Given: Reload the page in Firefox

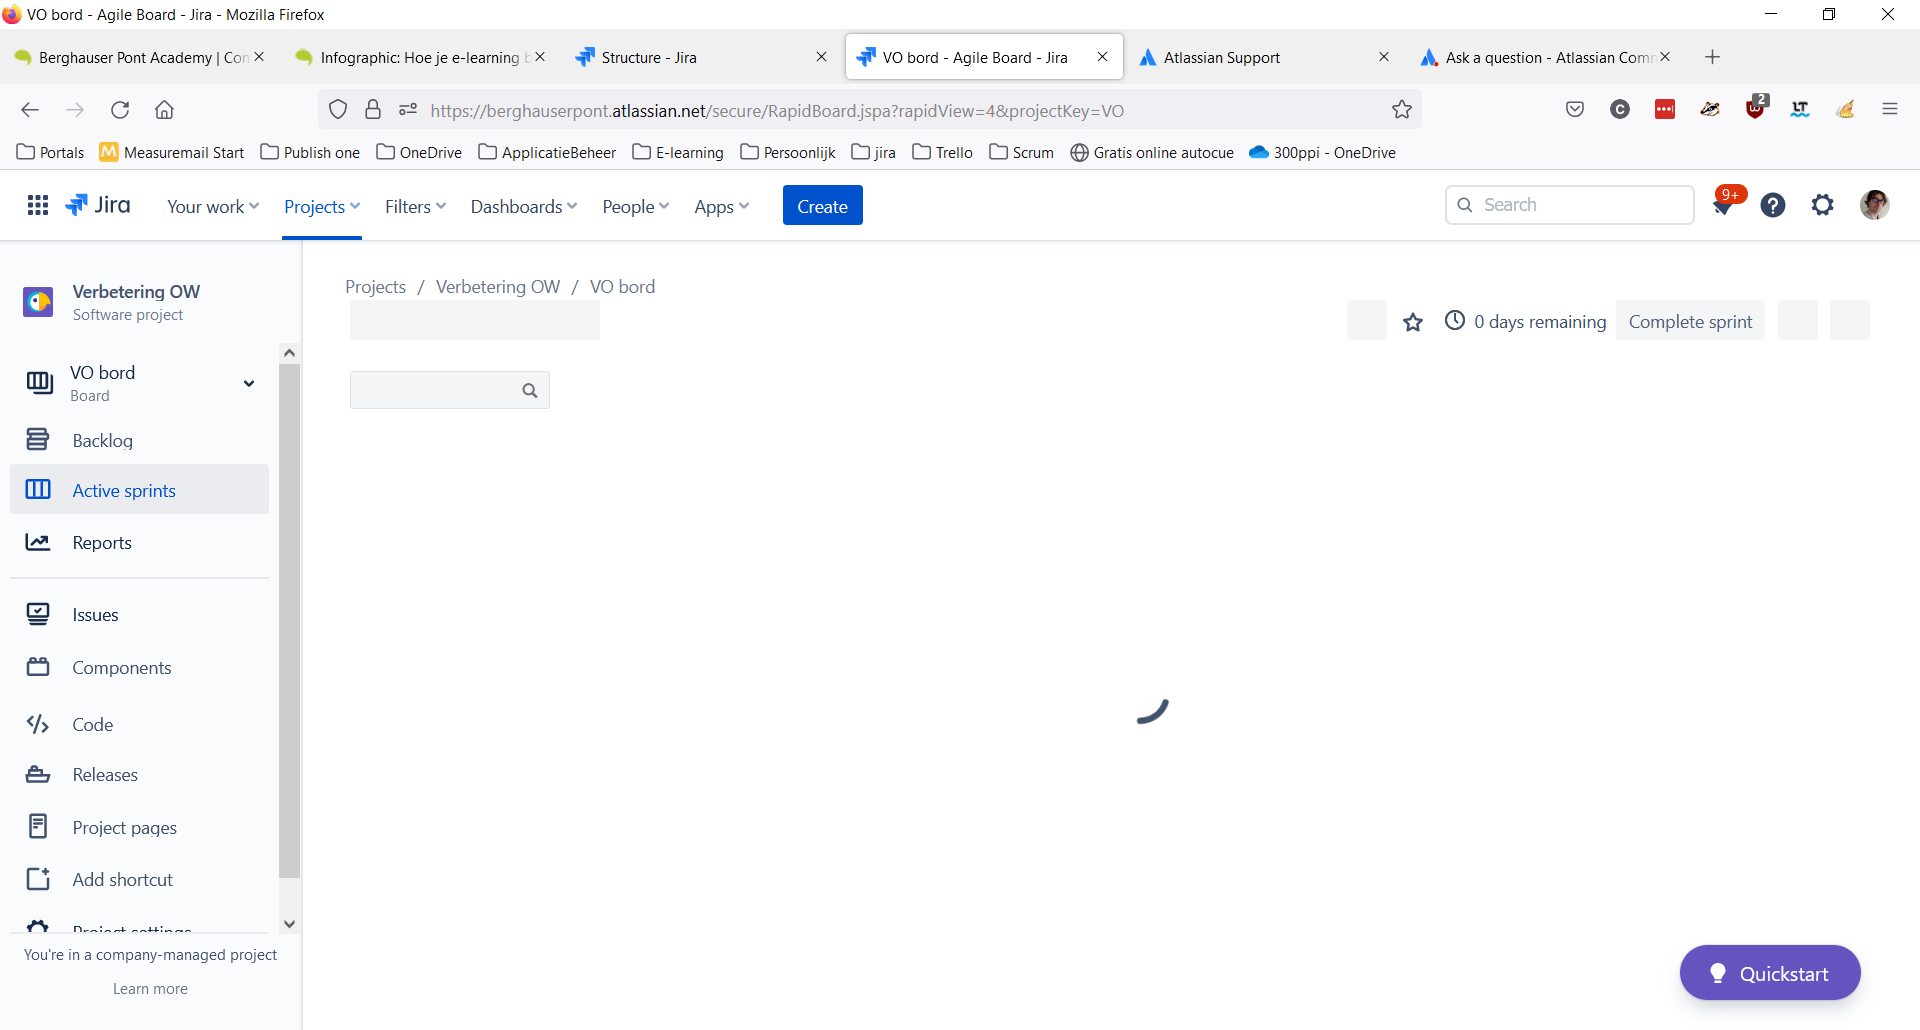Looking at the screenshot, I should coord(120,110).
